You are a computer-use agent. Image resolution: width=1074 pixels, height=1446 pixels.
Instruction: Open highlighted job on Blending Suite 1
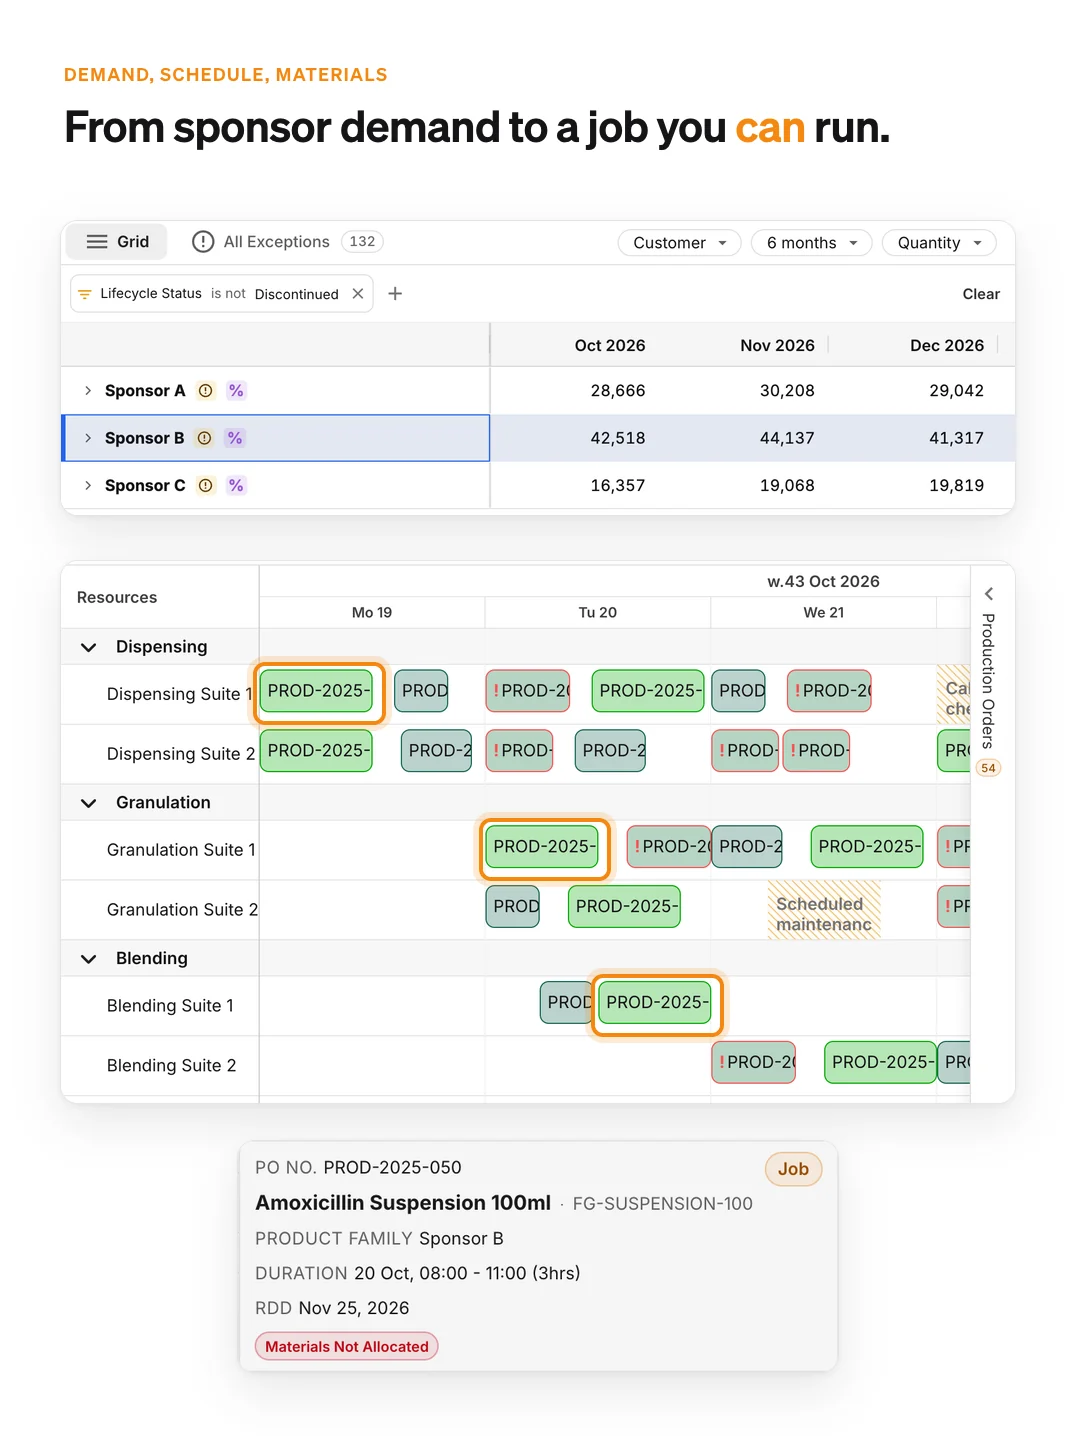pyautogui.click(x=657, y=1003)
